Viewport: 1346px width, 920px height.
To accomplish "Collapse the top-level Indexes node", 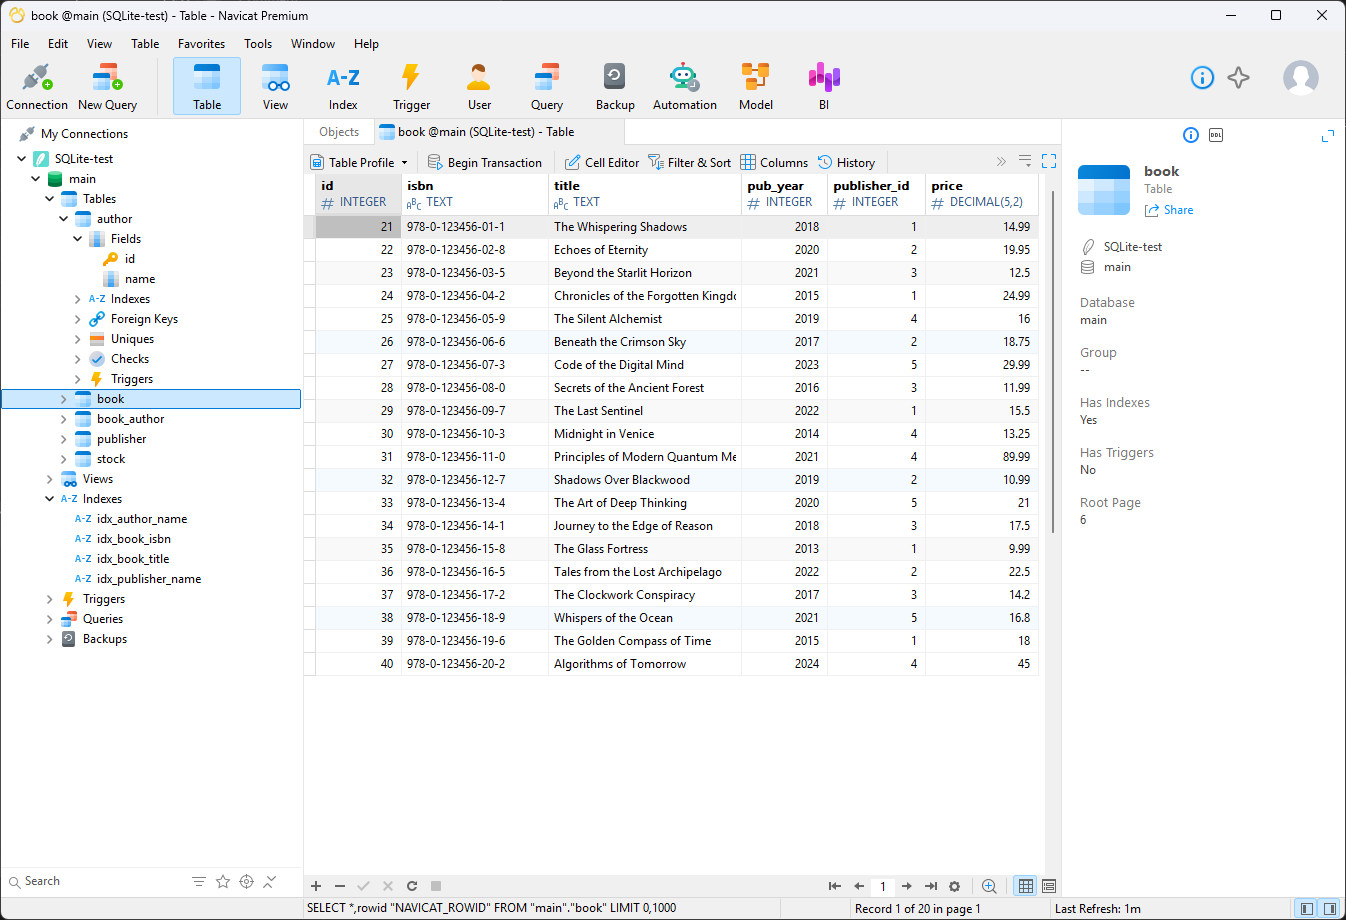I will coord(50,499).
